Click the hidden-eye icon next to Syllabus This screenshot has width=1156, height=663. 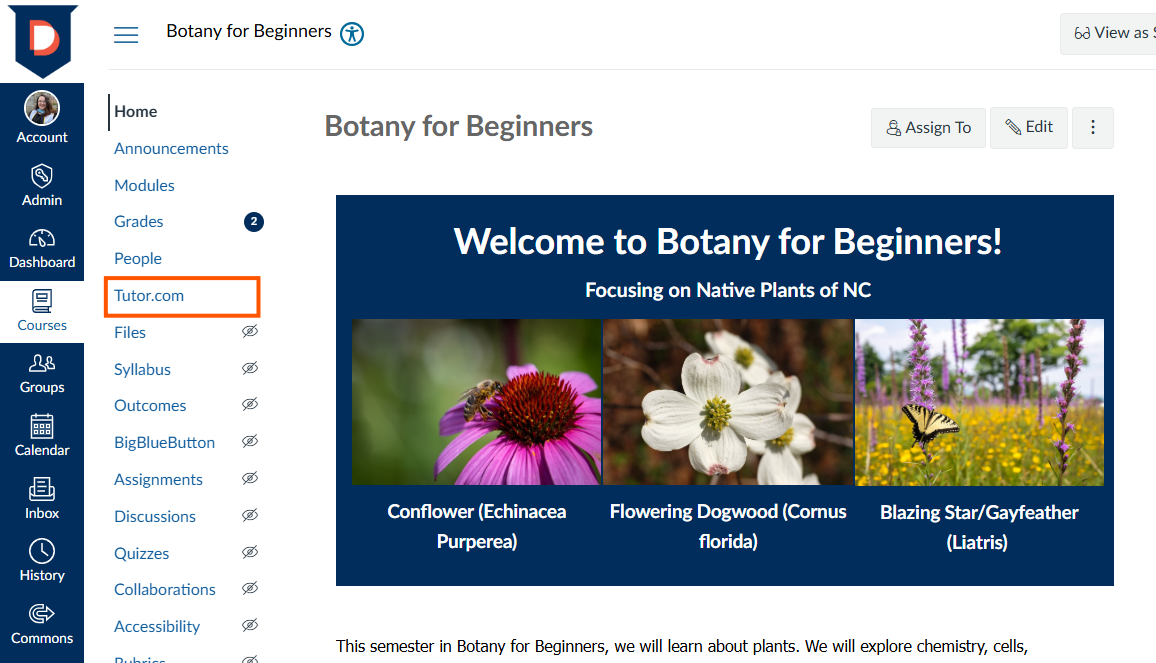[x=250, y=368]
